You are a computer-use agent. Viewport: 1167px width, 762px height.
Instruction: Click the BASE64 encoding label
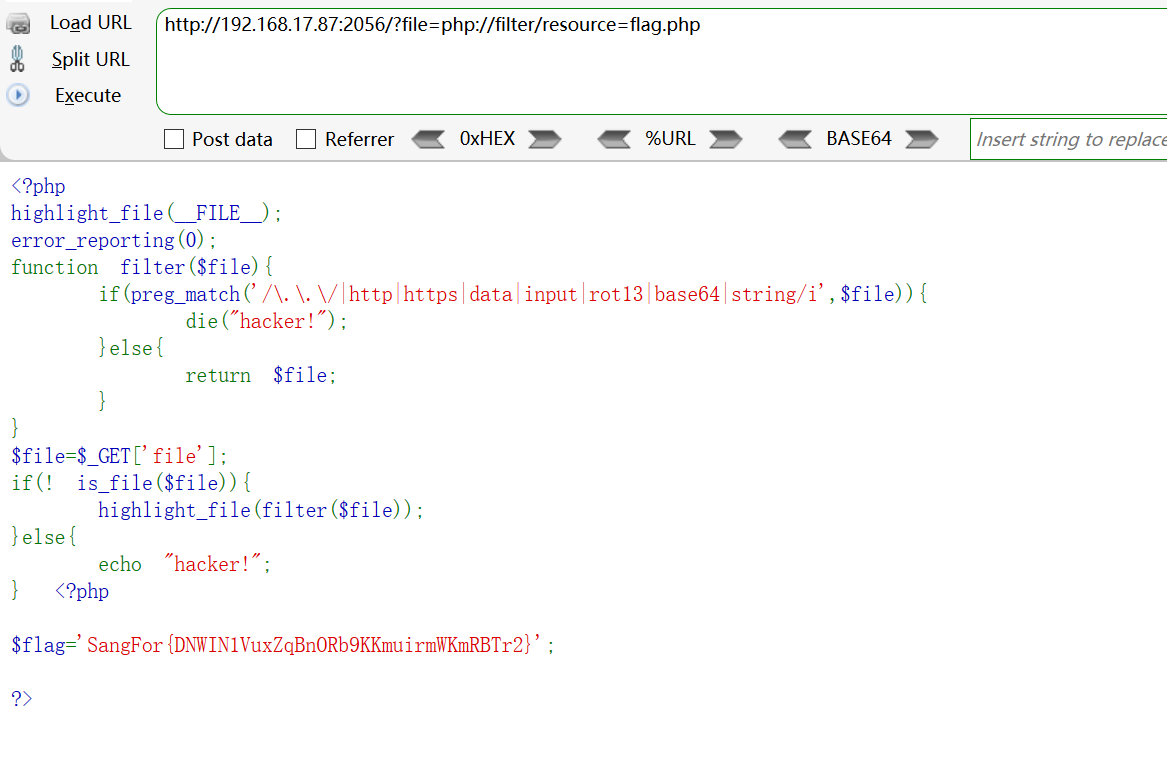coord(859,138)
